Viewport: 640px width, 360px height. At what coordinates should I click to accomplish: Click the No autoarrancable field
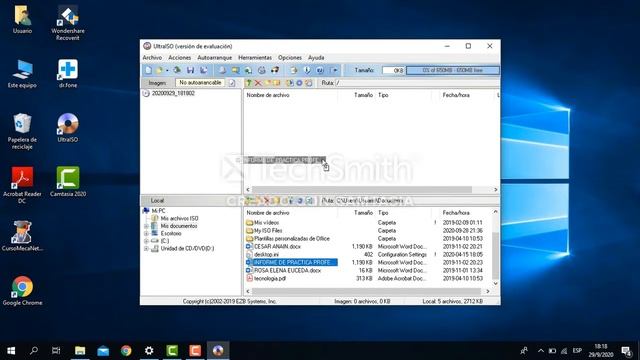point(200,82)
